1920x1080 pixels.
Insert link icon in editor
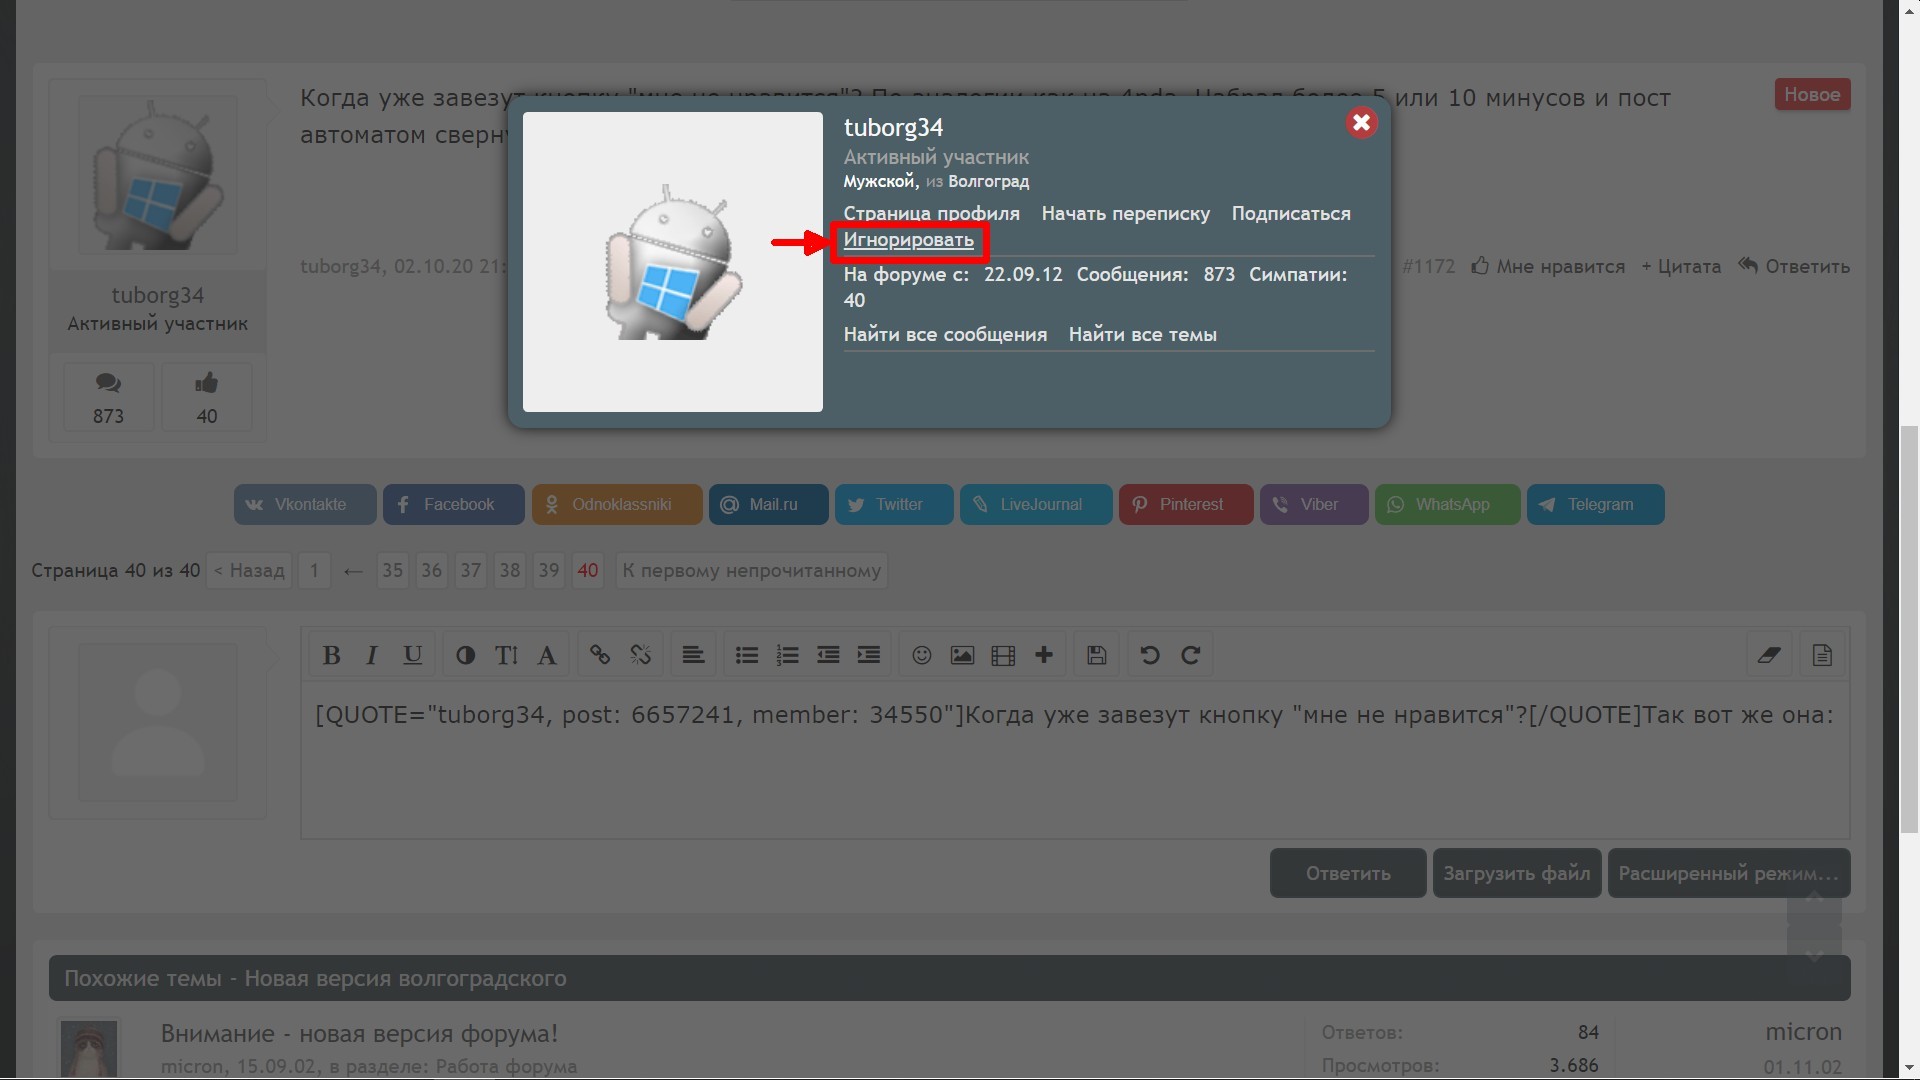point(599,655)
